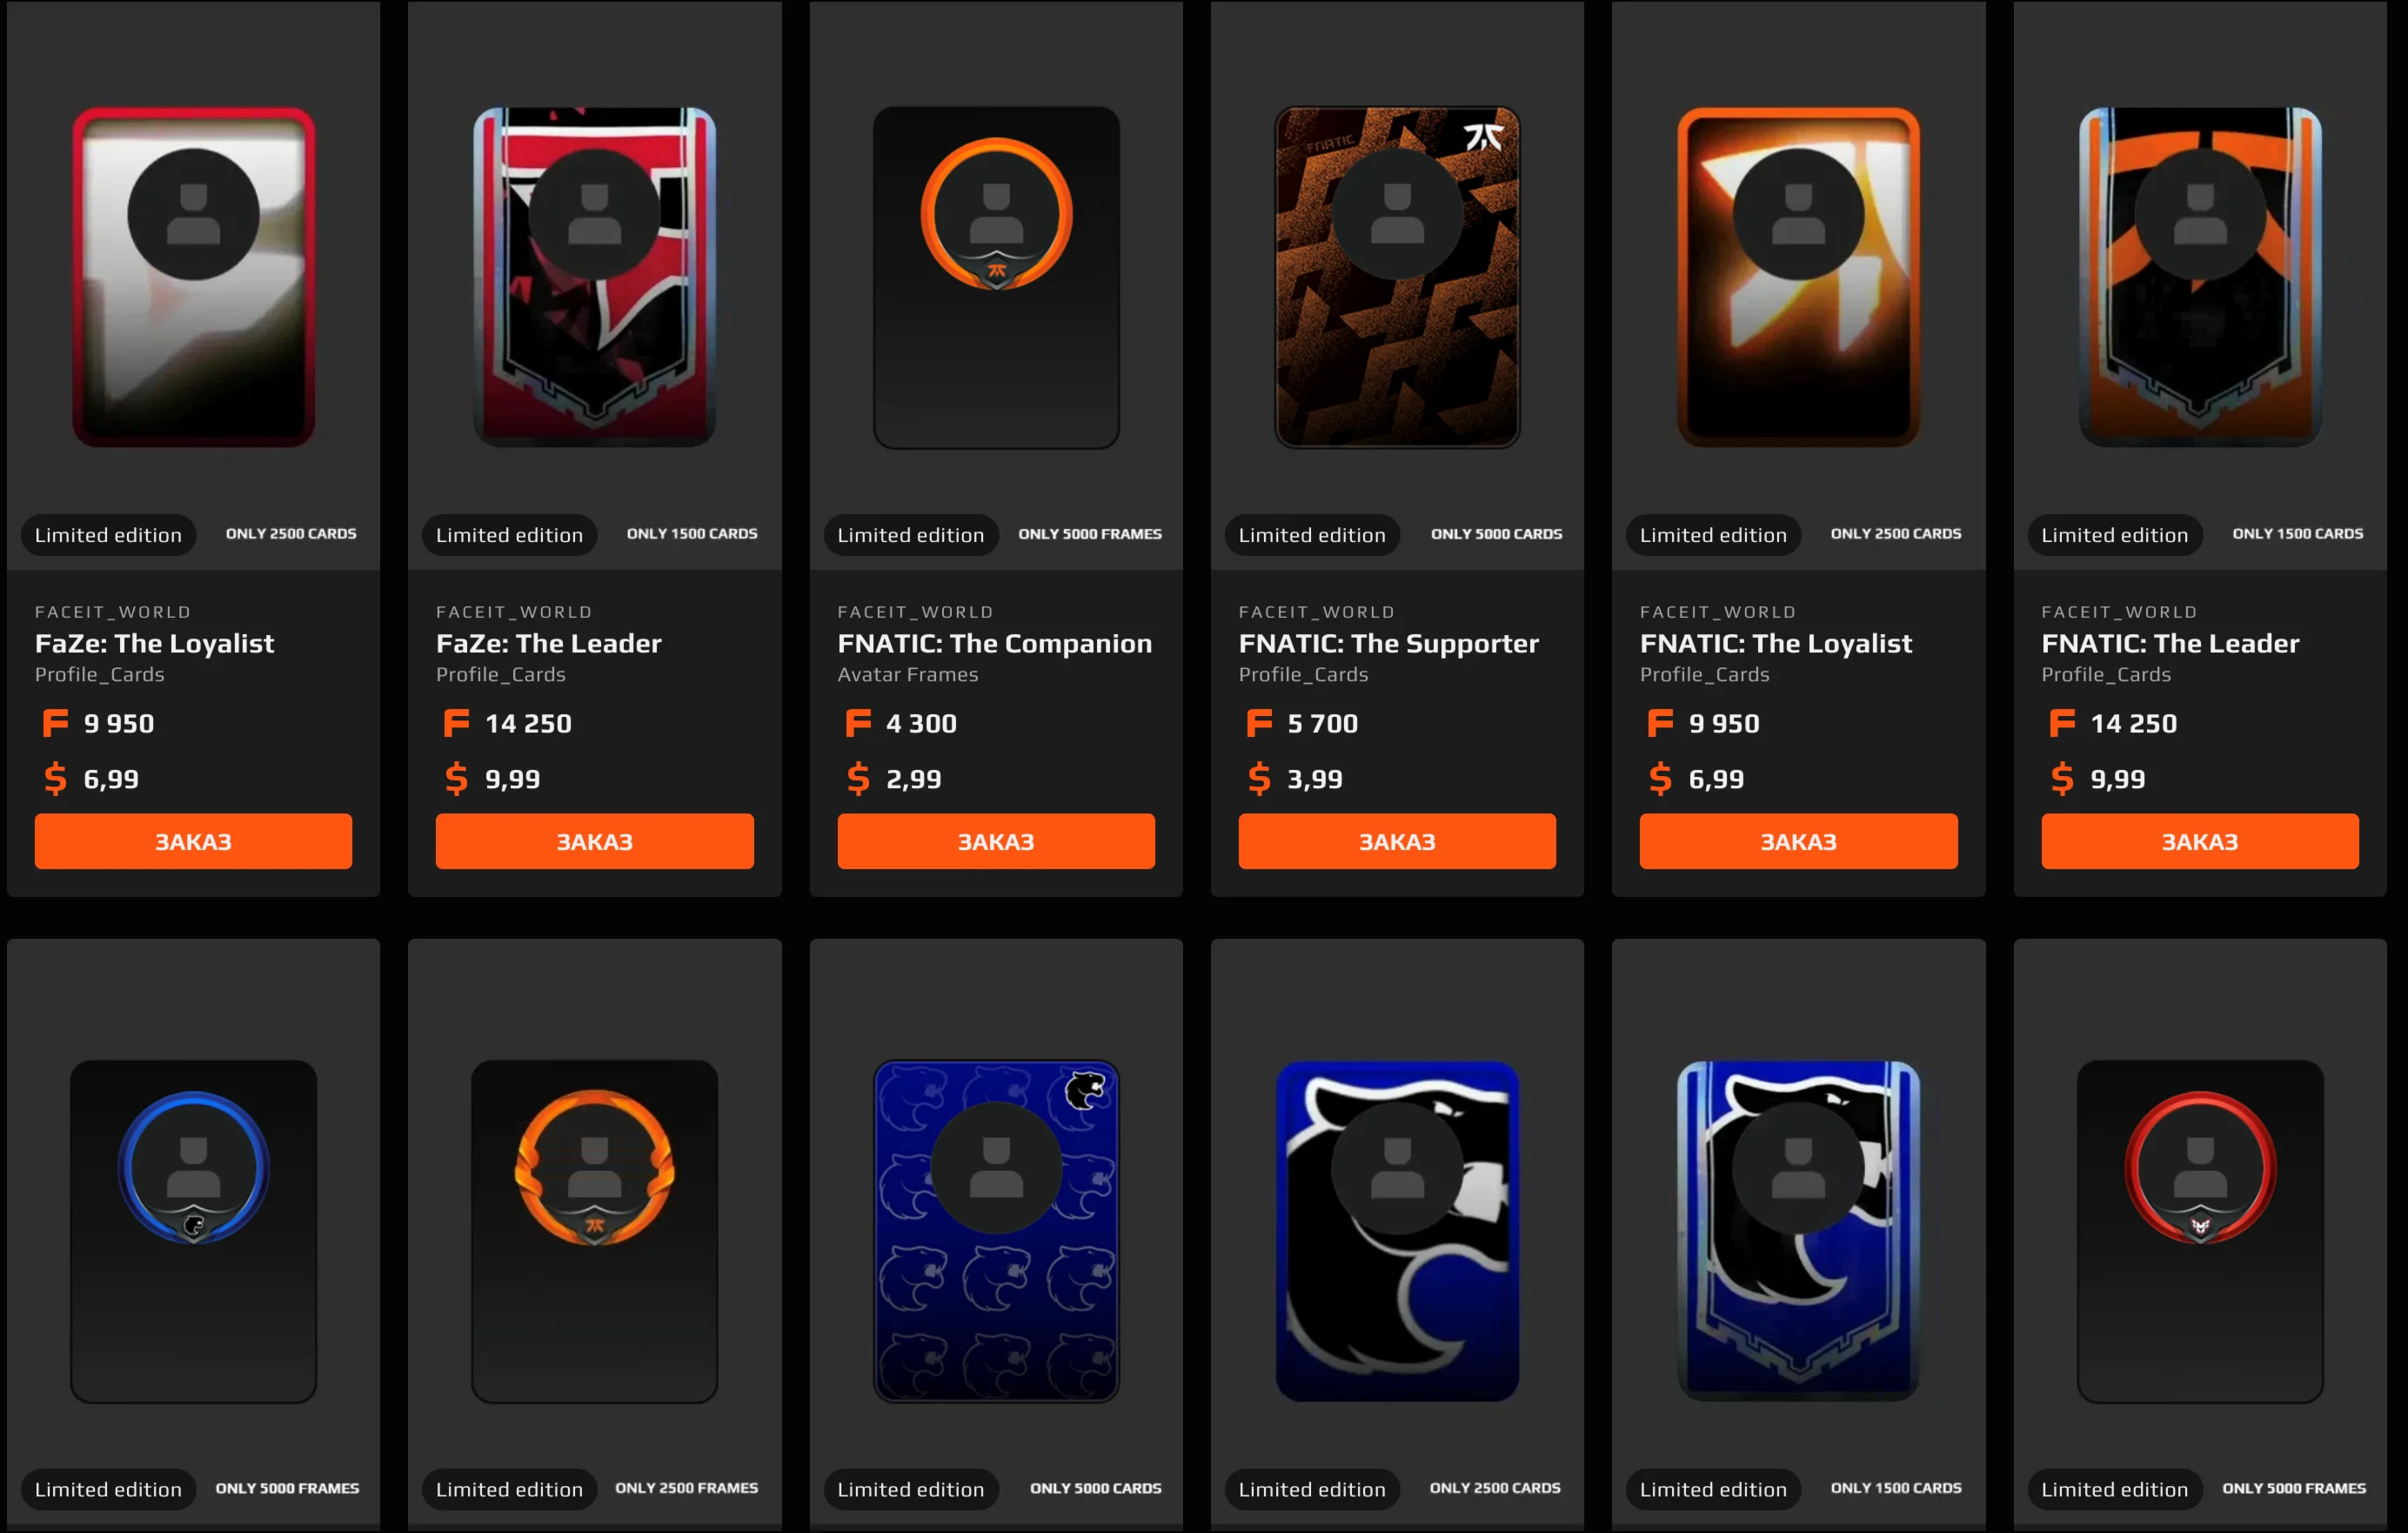This screenshot has height=1533, width=2408.
Task: Click the orange F points icon under FaZe: The Loyalist
Action: 55,722
